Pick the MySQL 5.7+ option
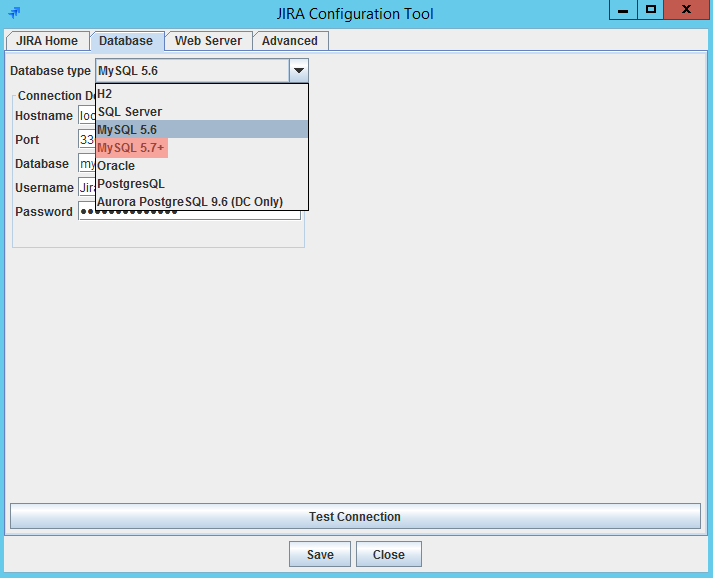This screenshot has height=578, width=713. [x=202, y=148]
